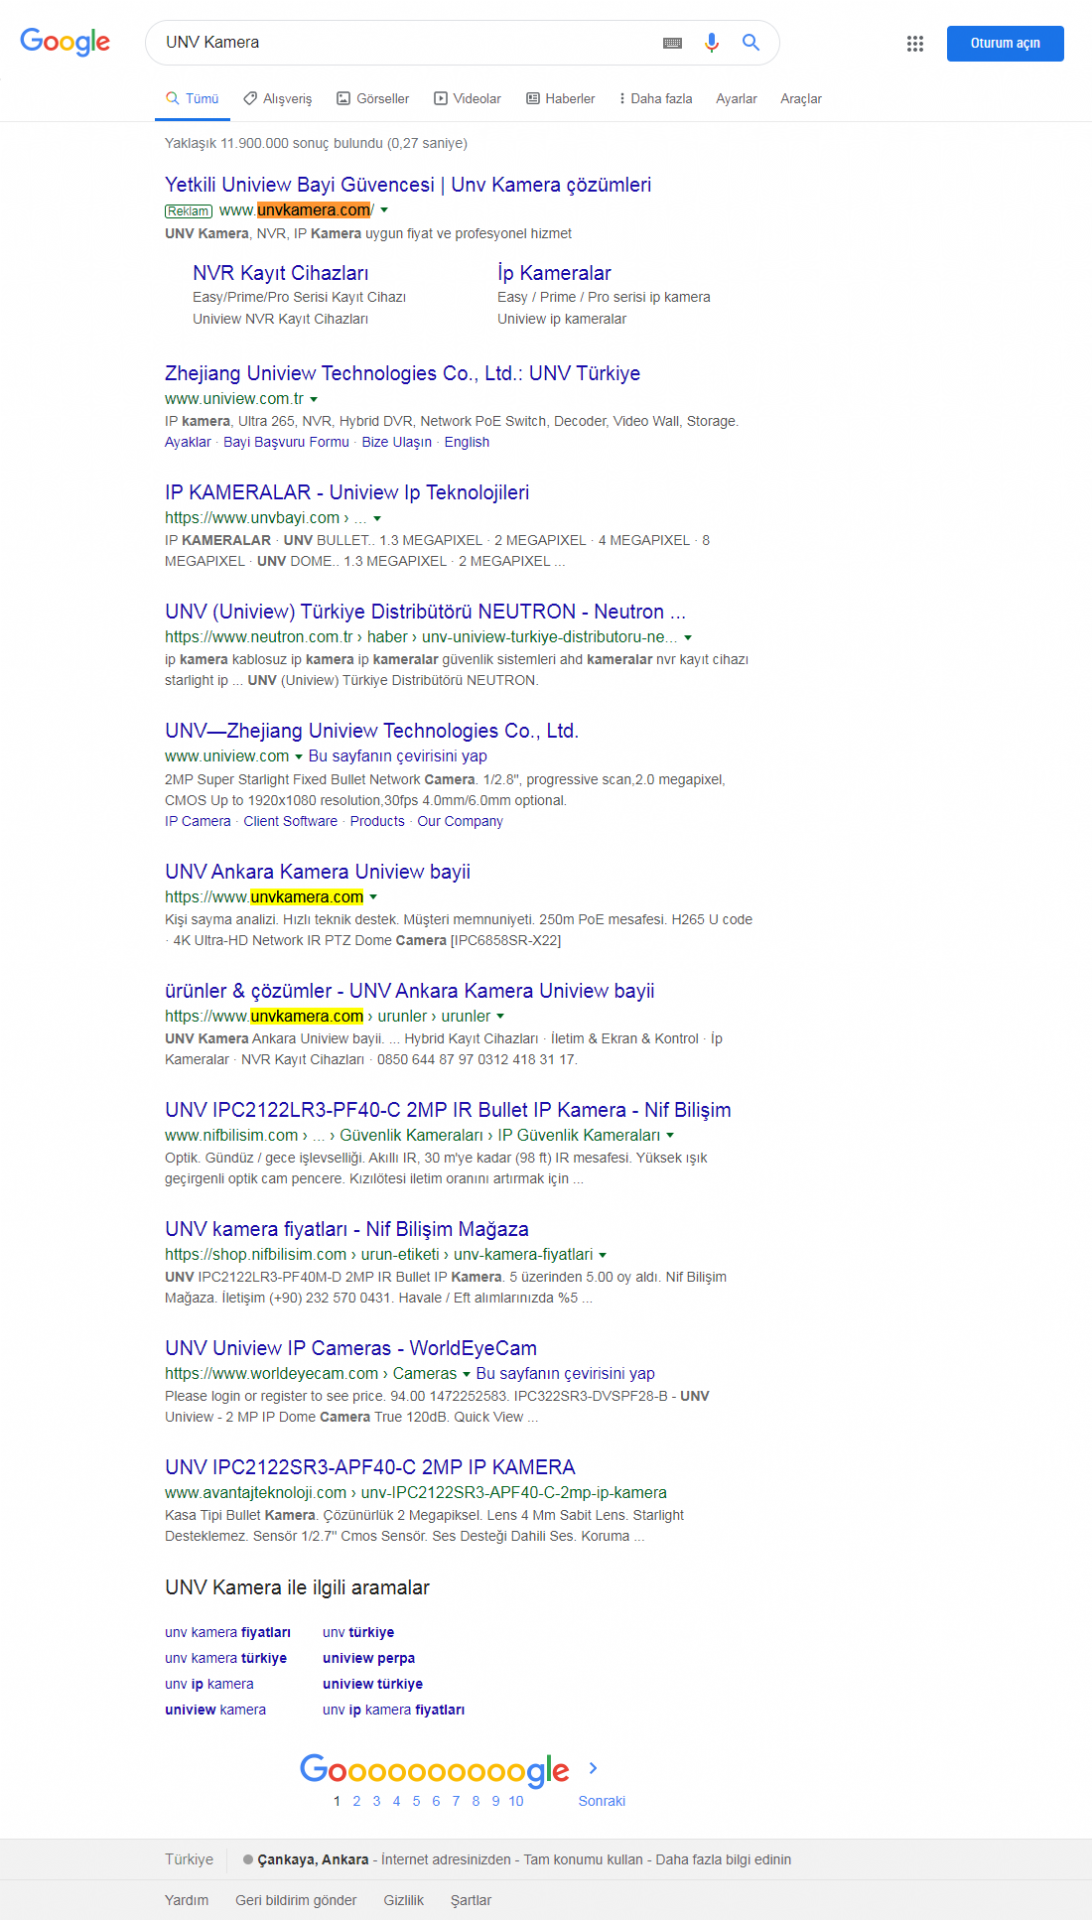
Task: Click the Google logo
Action: click(x=65, y=42)
